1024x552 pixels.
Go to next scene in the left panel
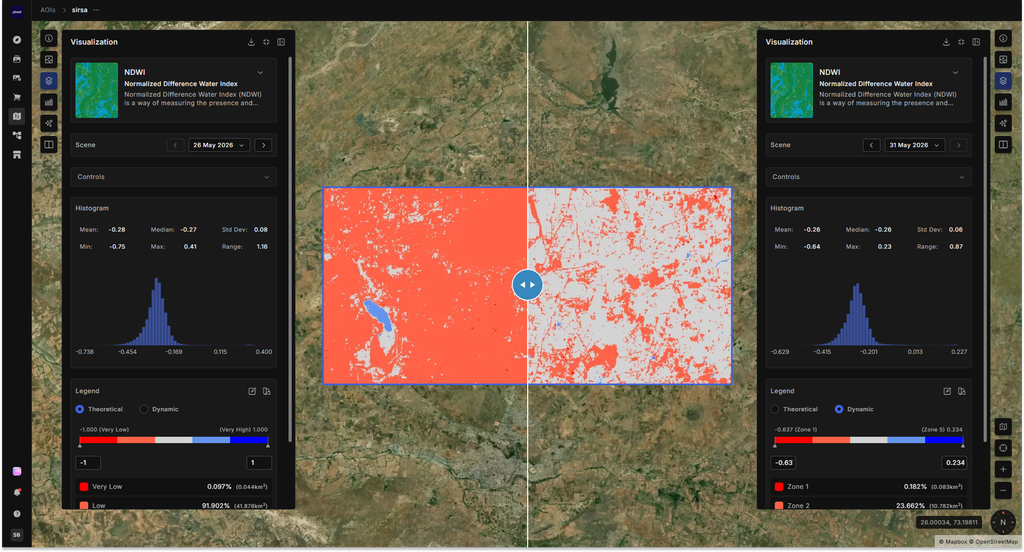click(264, 145)
